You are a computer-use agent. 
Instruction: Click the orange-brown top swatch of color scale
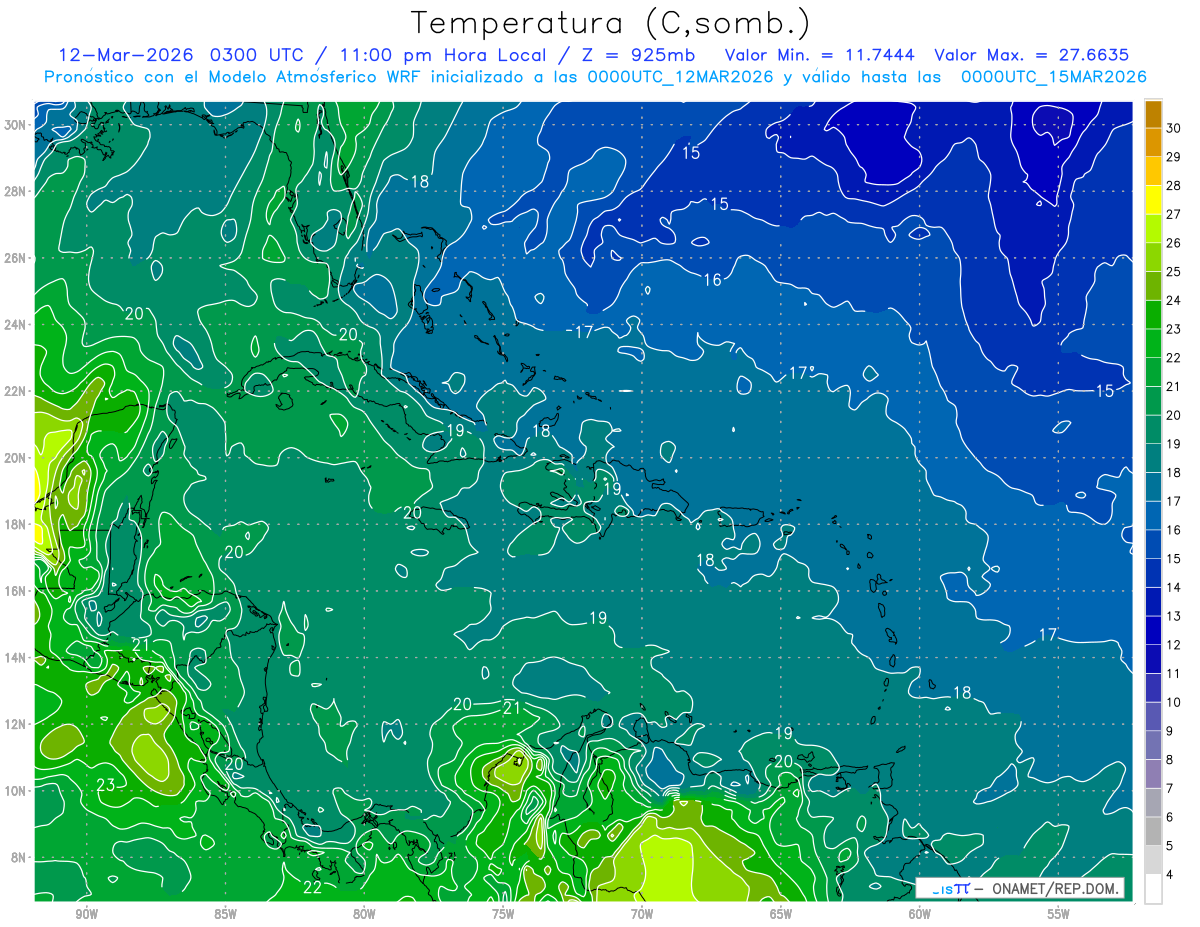(x=1153, y=114)
